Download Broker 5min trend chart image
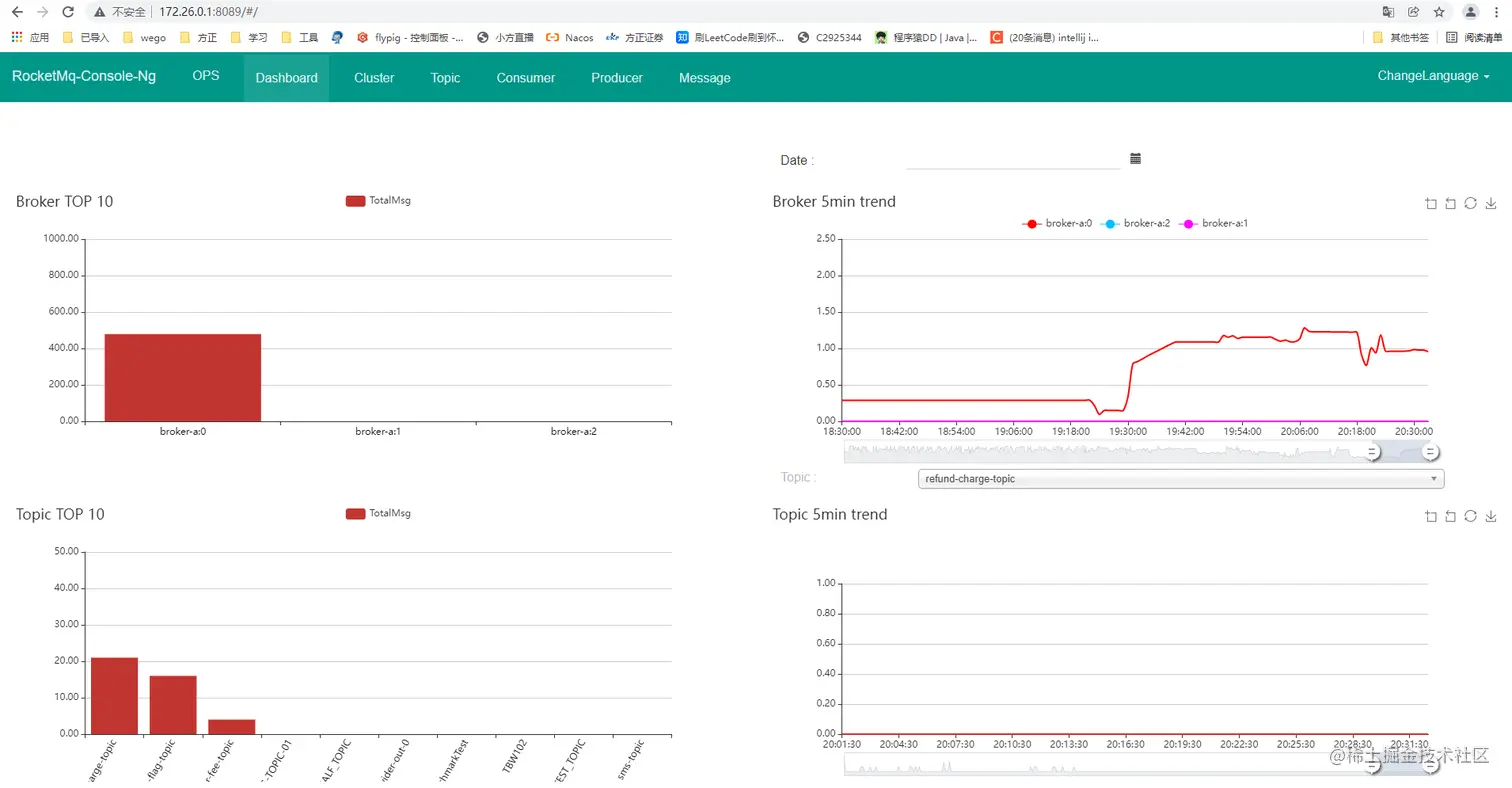This screenshot has width=1512, height=788. (1490, 204)
